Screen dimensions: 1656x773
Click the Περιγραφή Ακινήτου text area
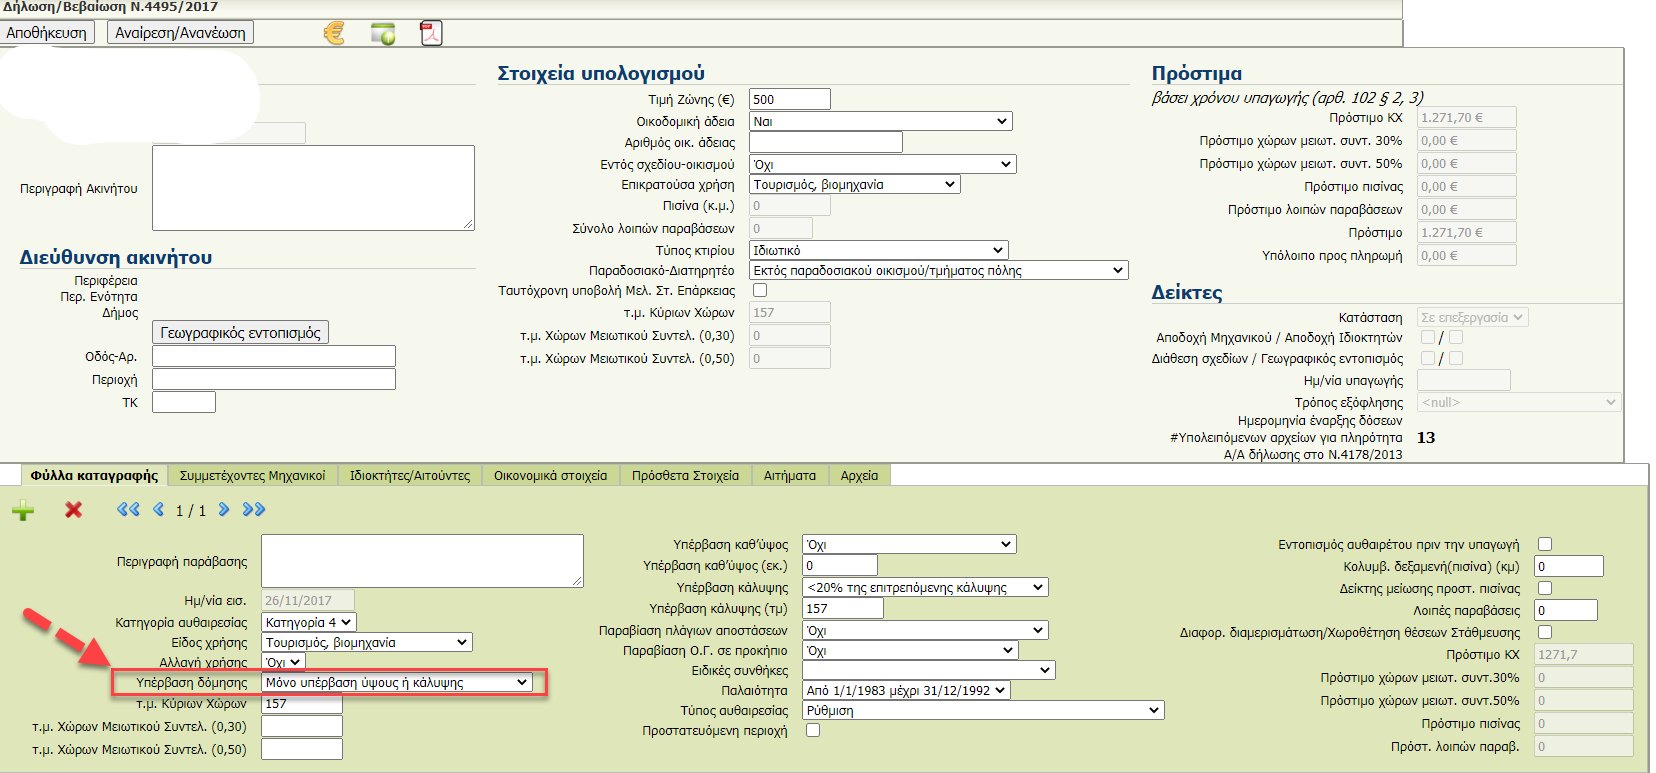pyautogui.click(x=313, y=188)
